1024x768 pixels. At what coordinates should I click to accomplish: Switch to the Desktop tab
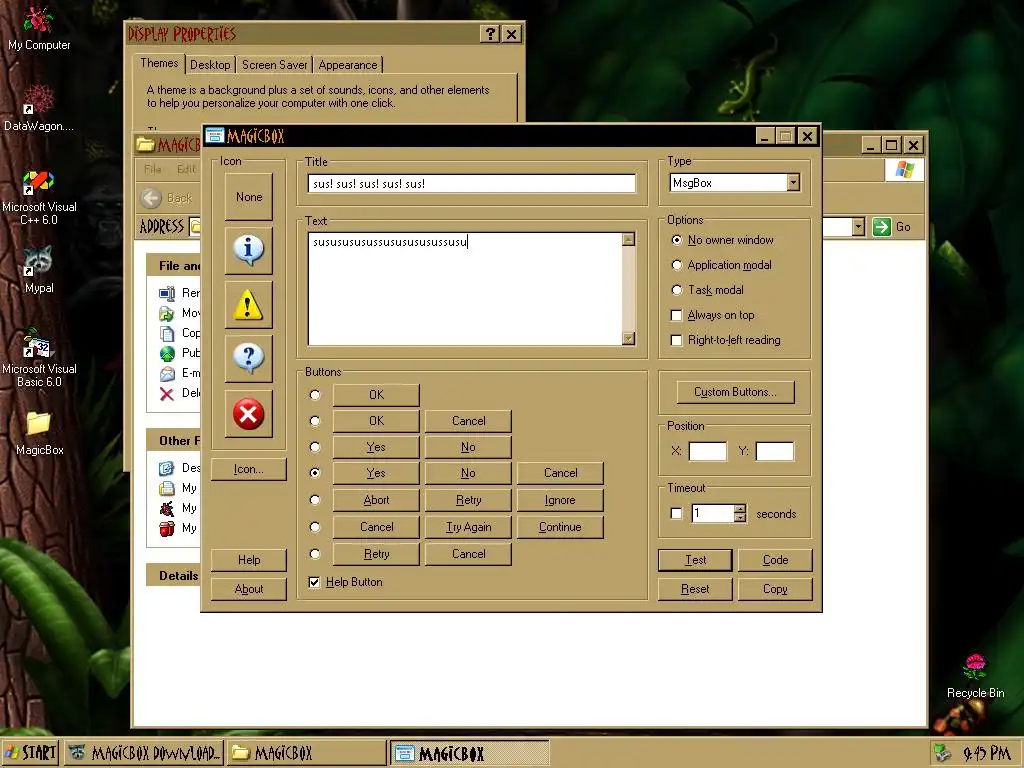coord(210,65)
